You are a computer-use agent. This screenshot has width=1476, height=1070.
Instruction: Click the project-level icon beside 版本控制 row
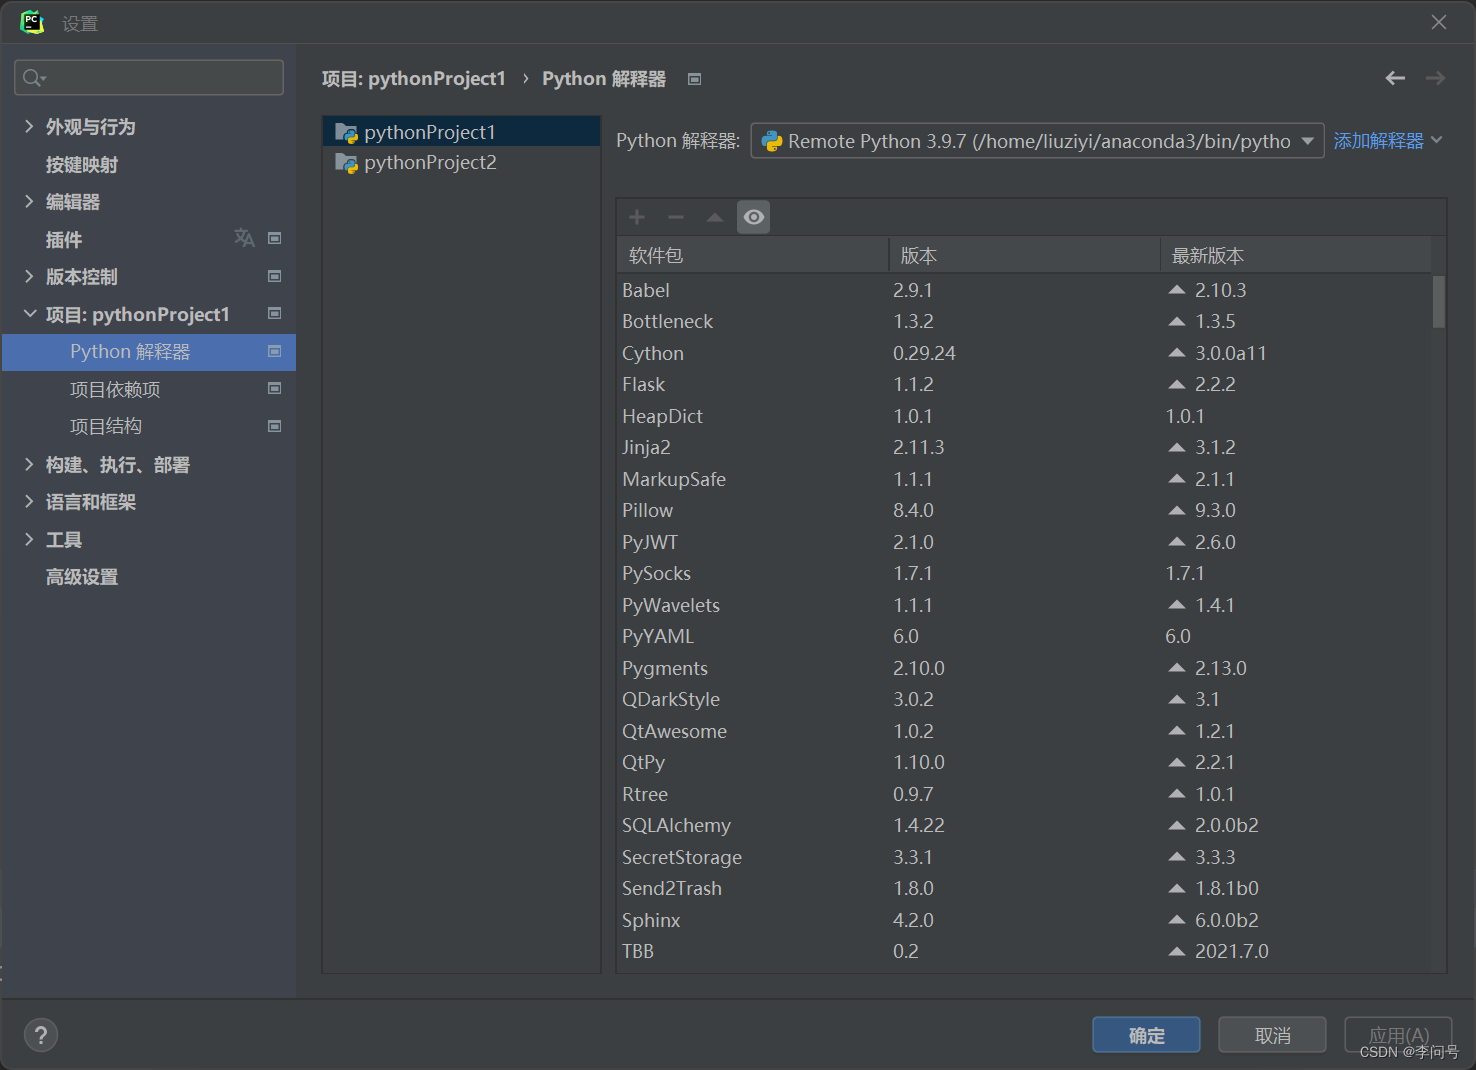275,276
